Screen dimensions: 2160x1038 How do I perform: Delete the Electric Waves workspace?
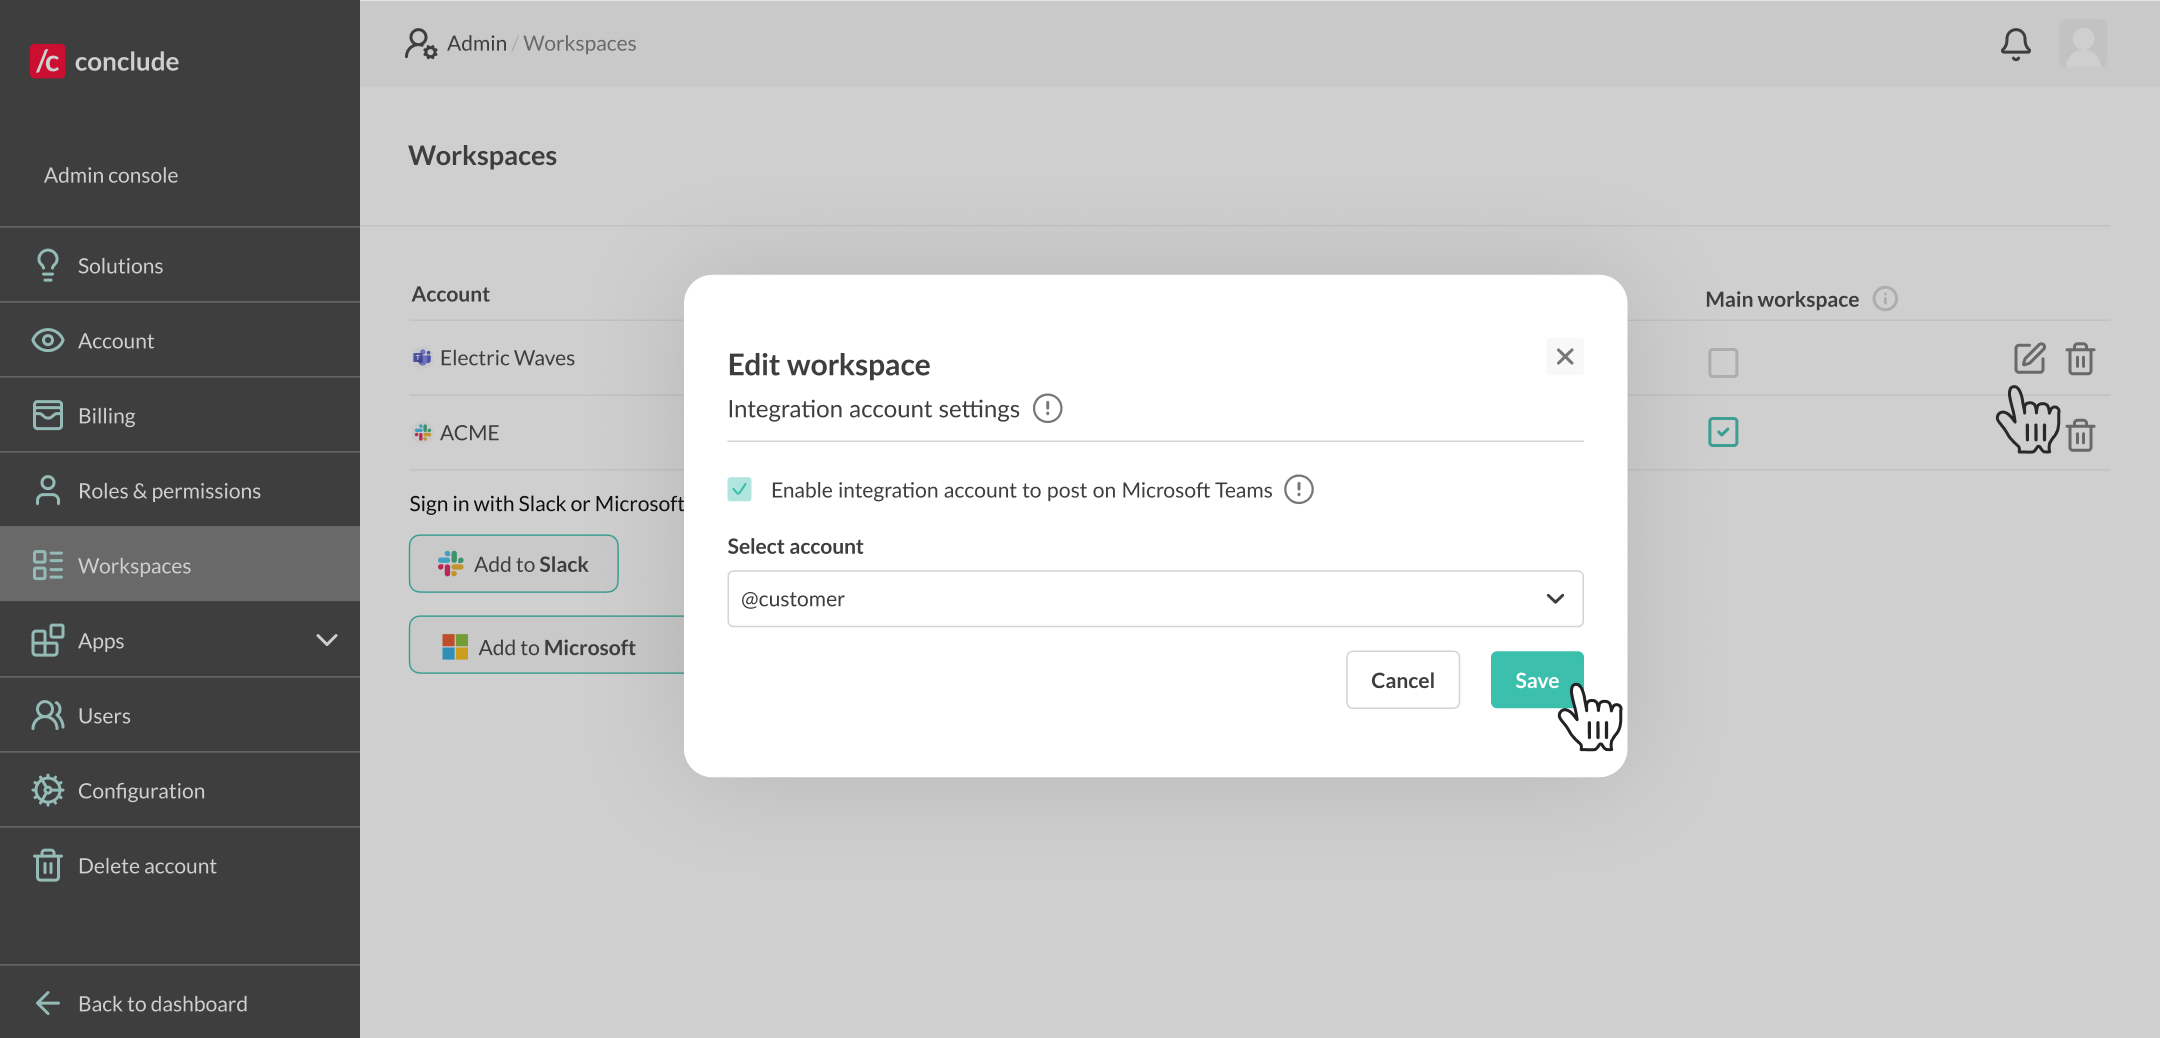(2080, 358)
